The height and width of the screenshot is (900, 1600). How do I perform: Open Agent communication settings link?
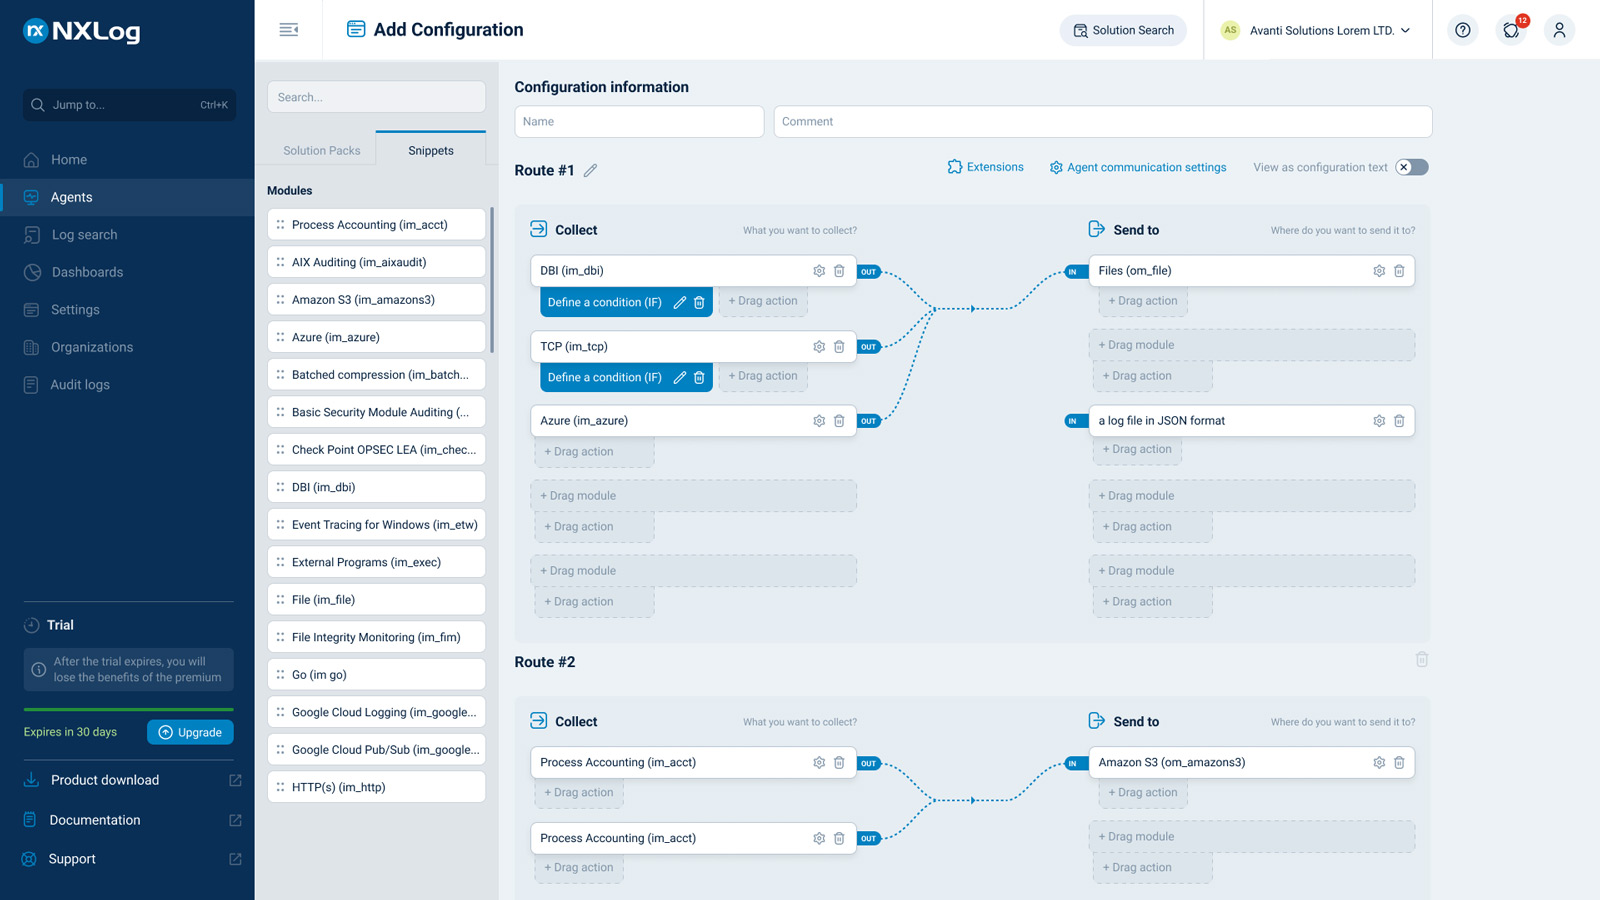point(1138,167)
